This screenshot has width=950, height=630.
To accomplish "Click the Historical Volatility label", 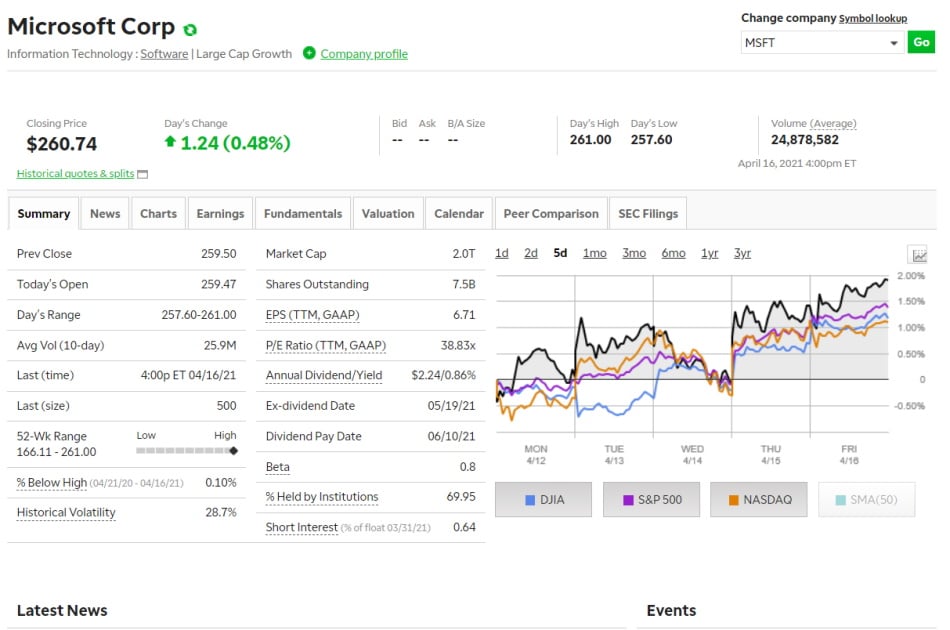I will (66, 512).
